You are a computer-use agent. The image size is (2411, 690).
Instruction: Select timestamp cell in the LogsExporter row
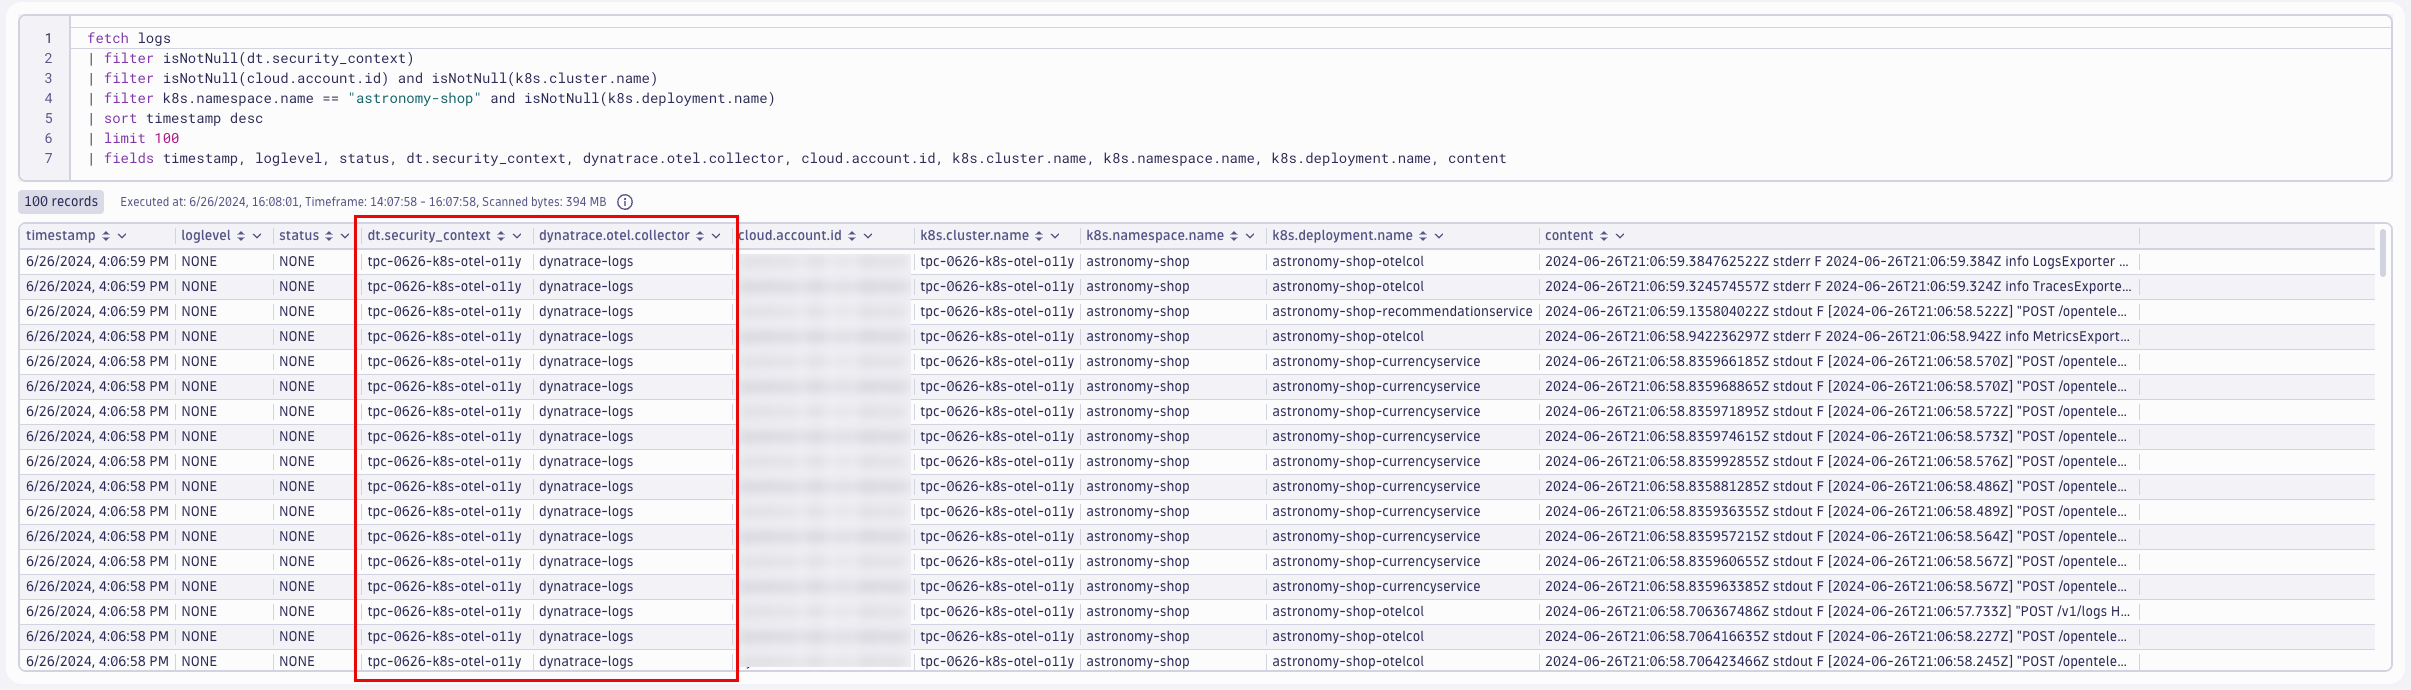[97, 261]
